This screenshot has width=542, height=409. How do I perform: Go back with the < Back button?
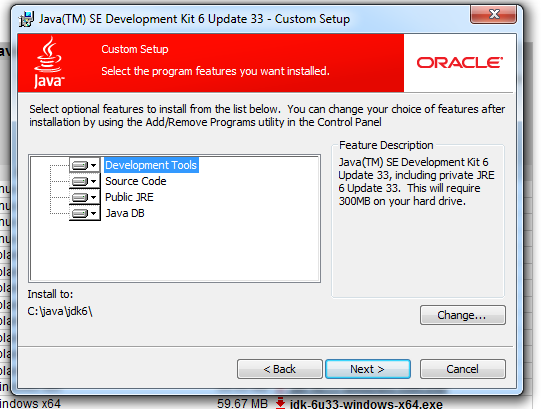(x=280, y=369)
